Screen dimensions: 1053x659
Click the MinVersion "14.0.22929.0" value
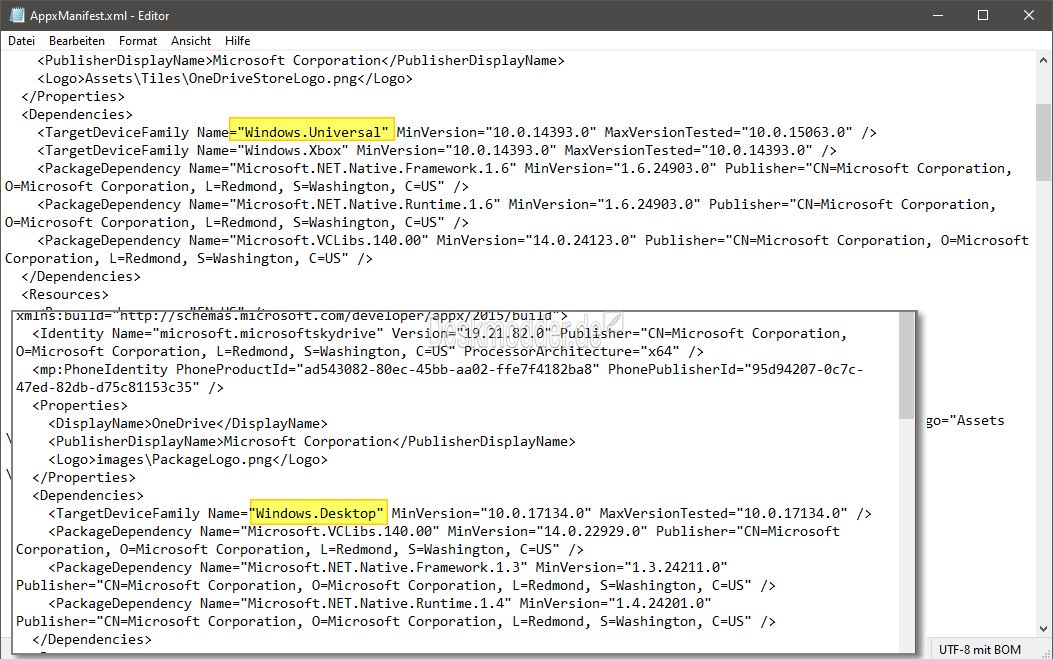[x=592, y=531]
